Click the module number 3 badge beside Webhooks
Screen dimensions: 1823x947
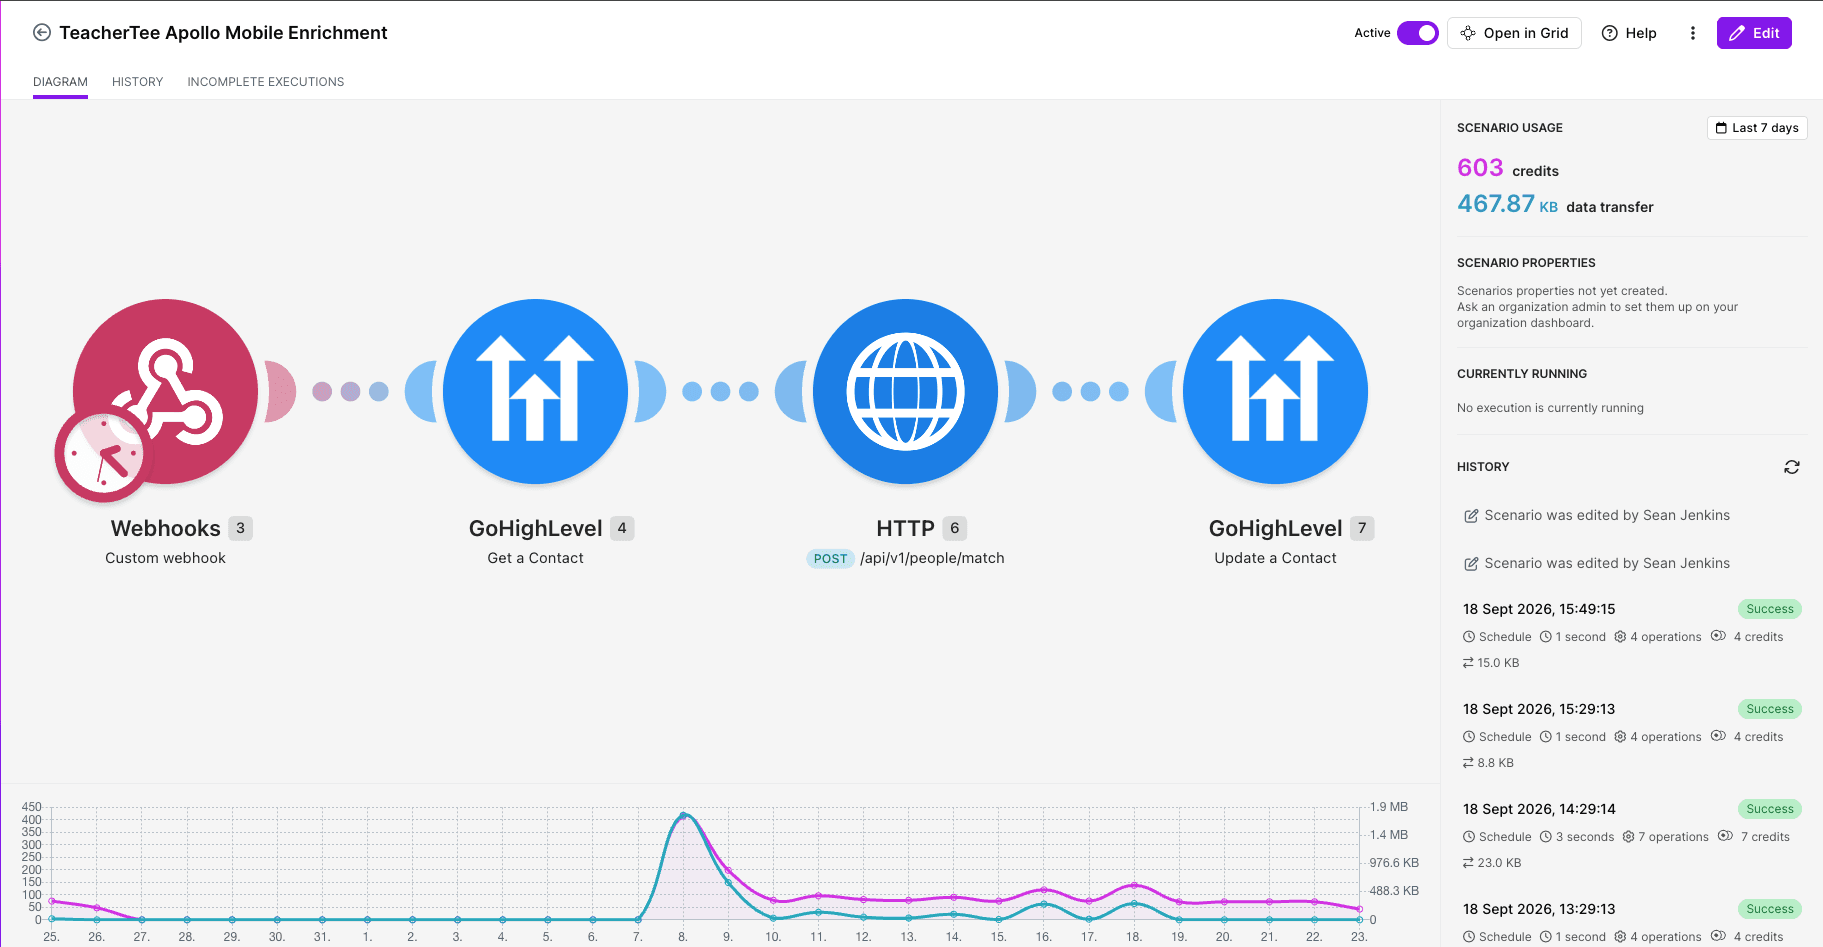click(x=240, y=528)
